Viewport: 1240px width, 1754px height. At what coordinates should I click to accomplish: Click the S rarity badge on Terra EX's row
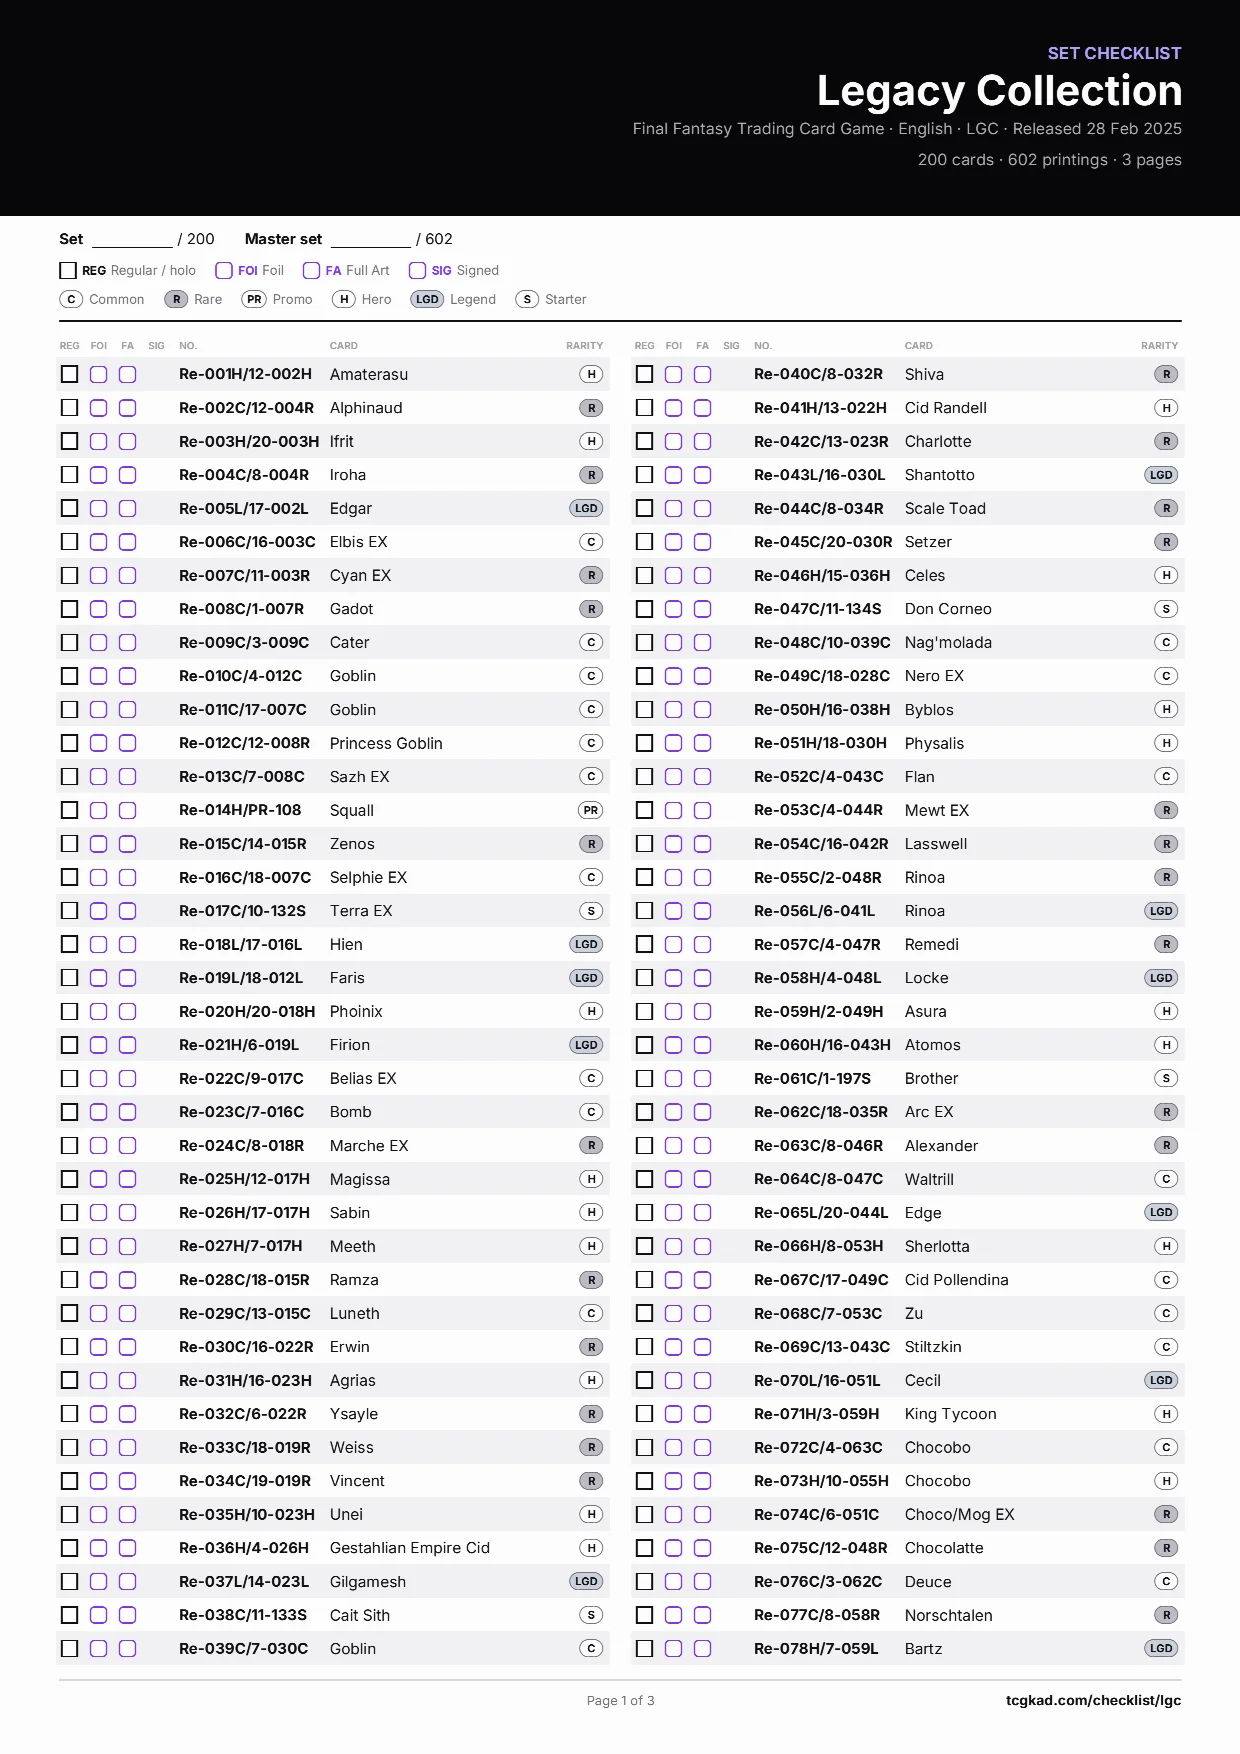(x=592, y=911)
